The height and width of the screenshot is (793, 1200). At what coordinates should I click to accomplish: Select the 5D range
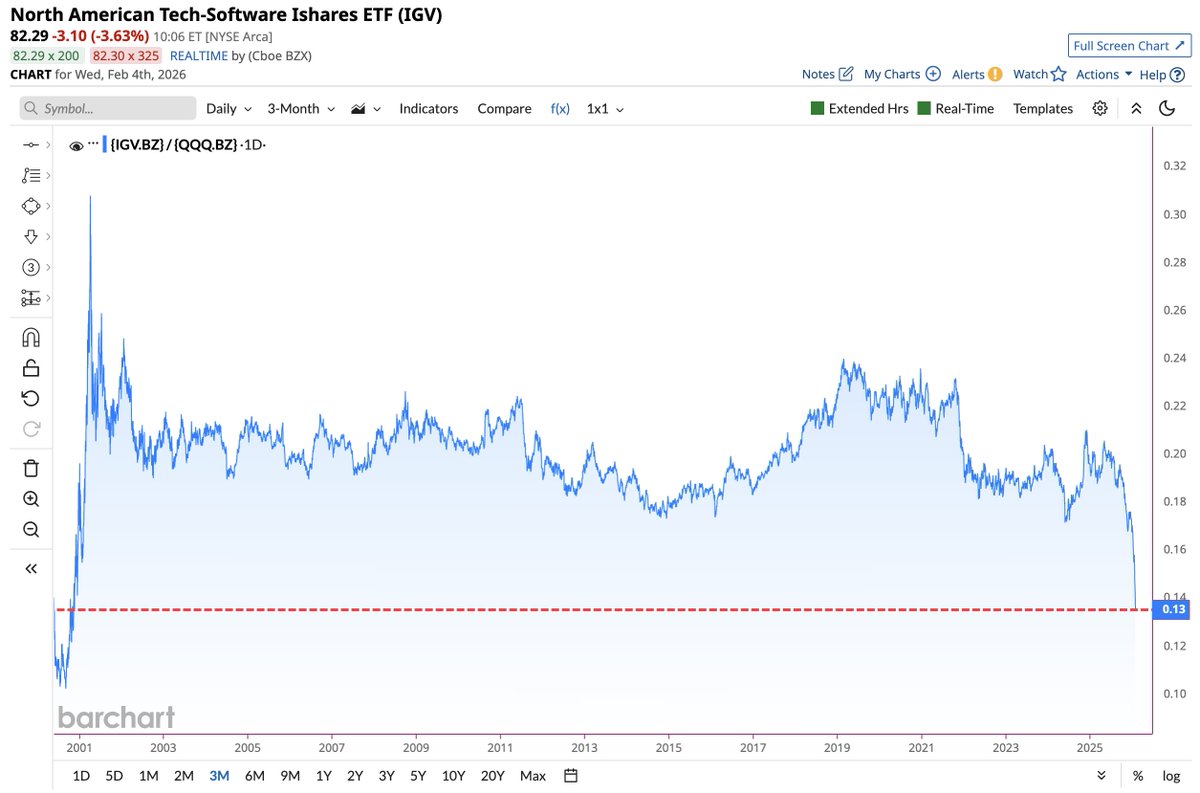click(x=115, y=775)
